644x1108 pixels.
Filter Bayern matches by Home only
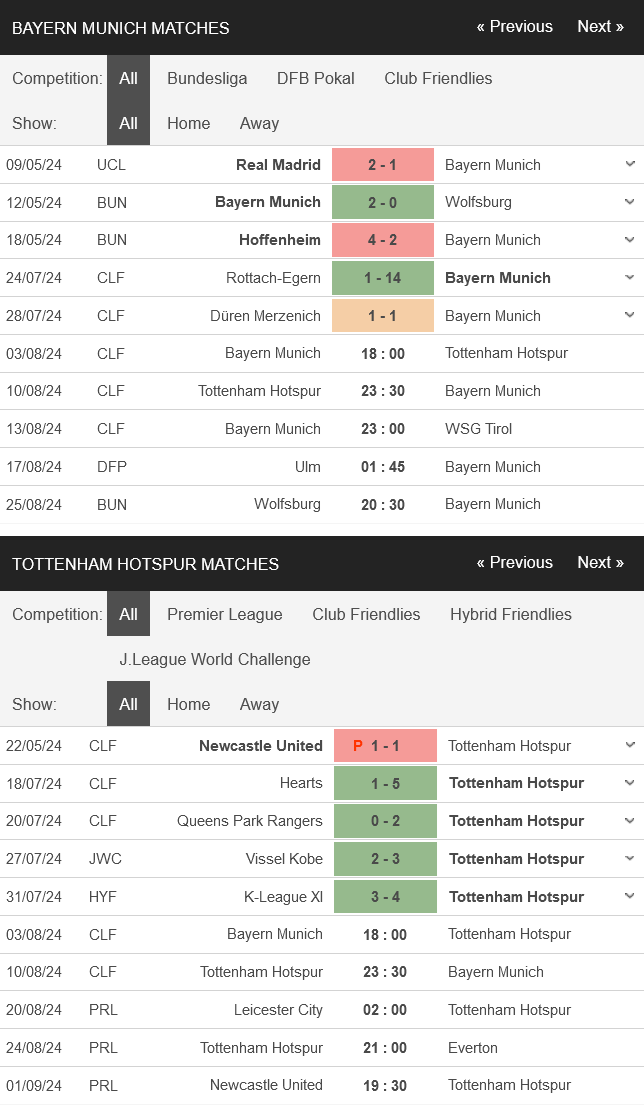[189, 123]
